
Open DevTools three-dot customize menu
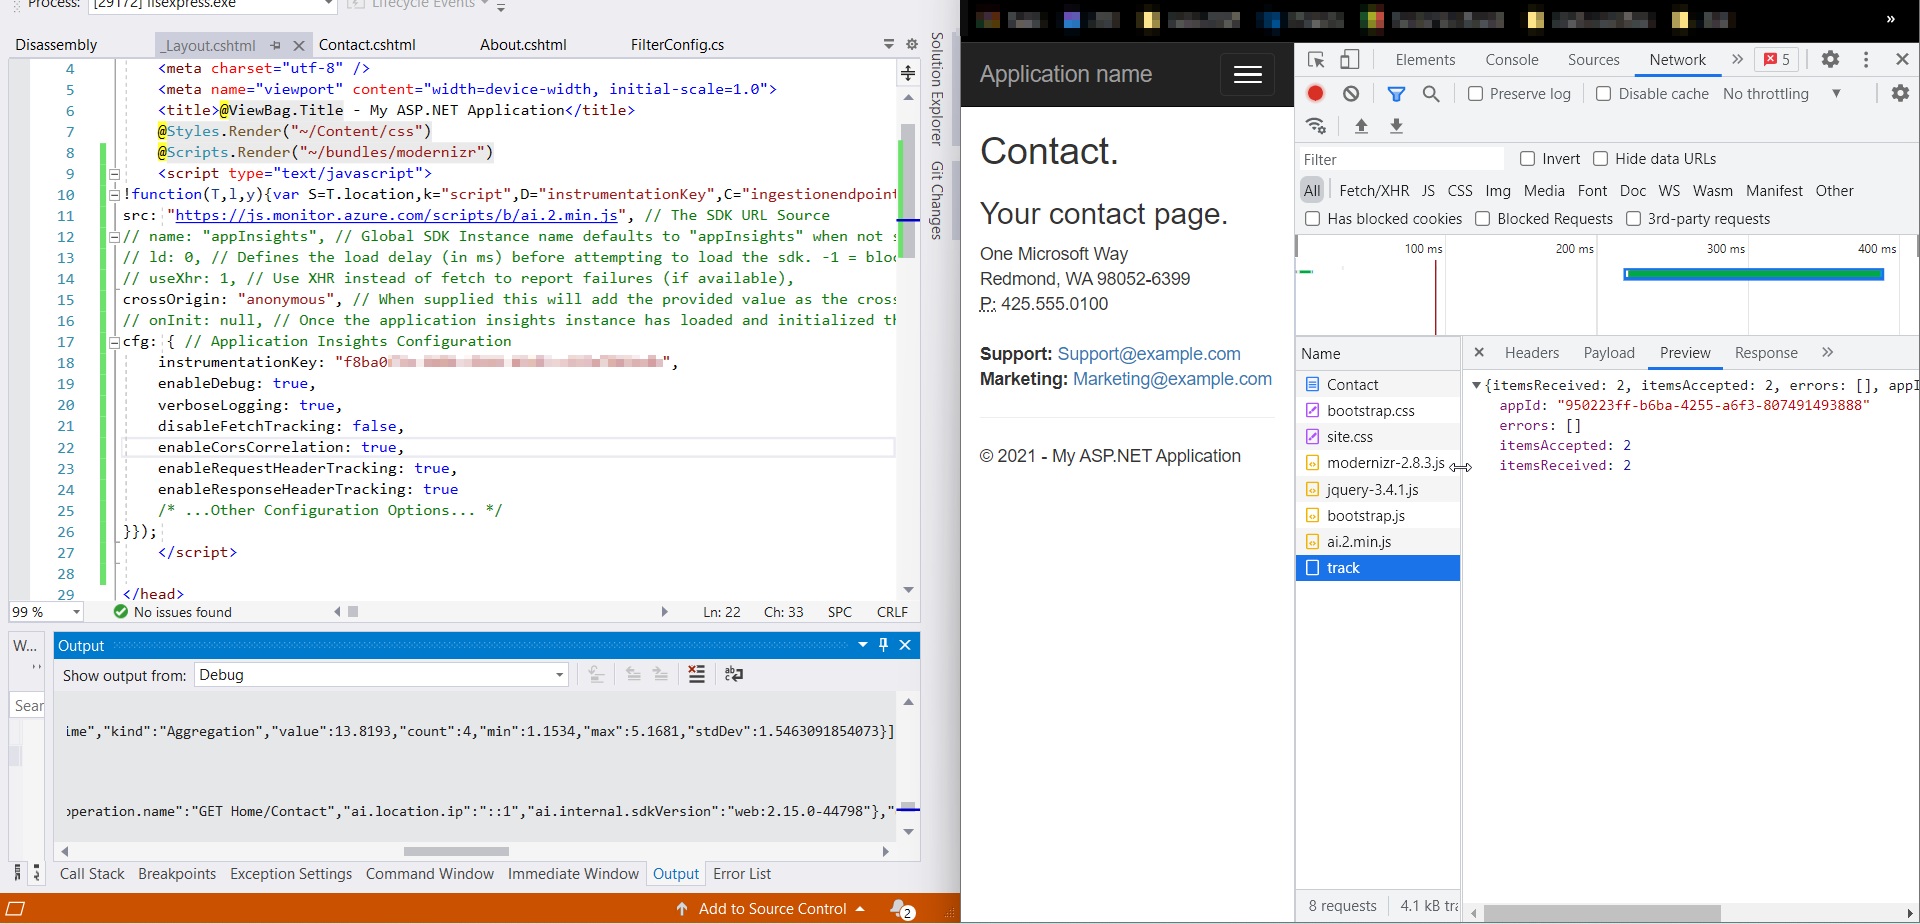tap(1866, 60)
